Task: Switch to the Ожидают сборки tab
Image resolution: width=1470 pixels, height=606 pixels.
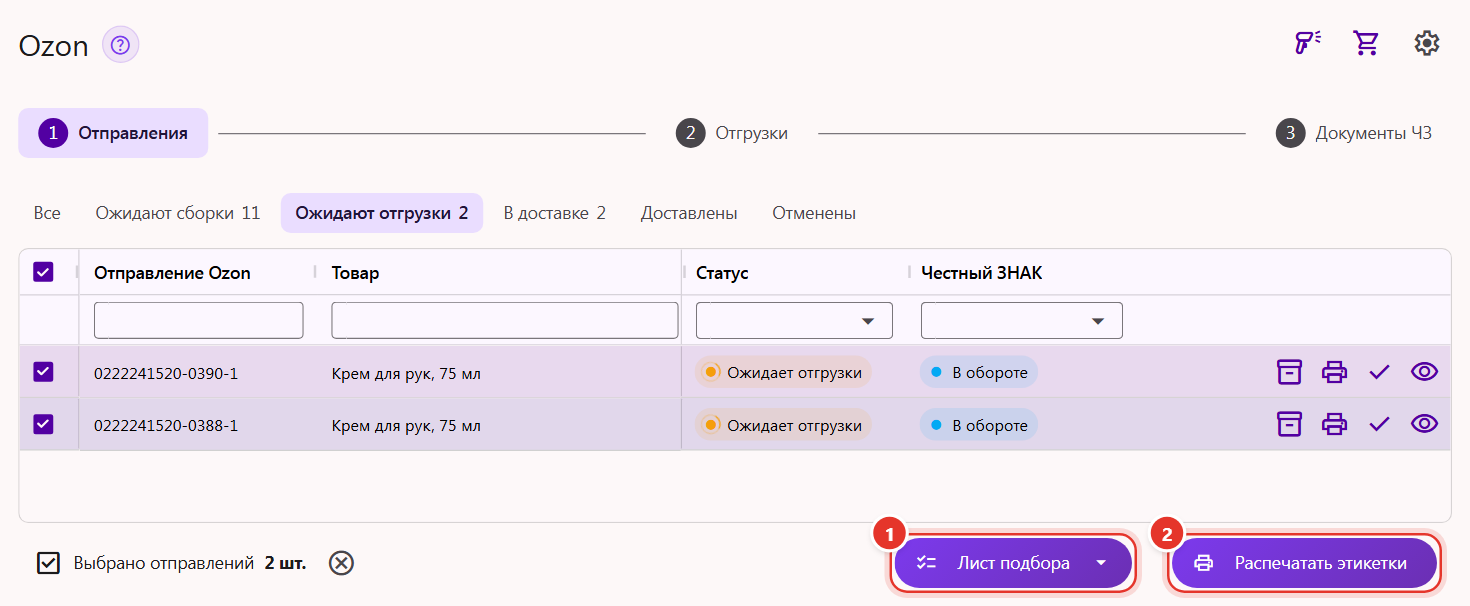Action: pos(178,213)
